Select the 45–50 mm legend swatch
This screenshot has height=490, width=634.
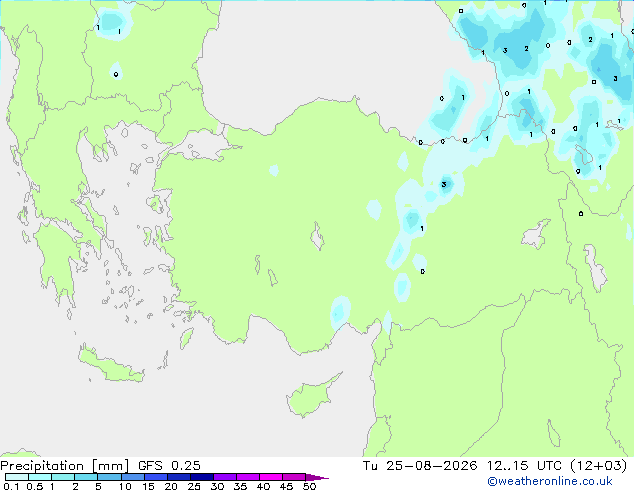tap(294, 477)
